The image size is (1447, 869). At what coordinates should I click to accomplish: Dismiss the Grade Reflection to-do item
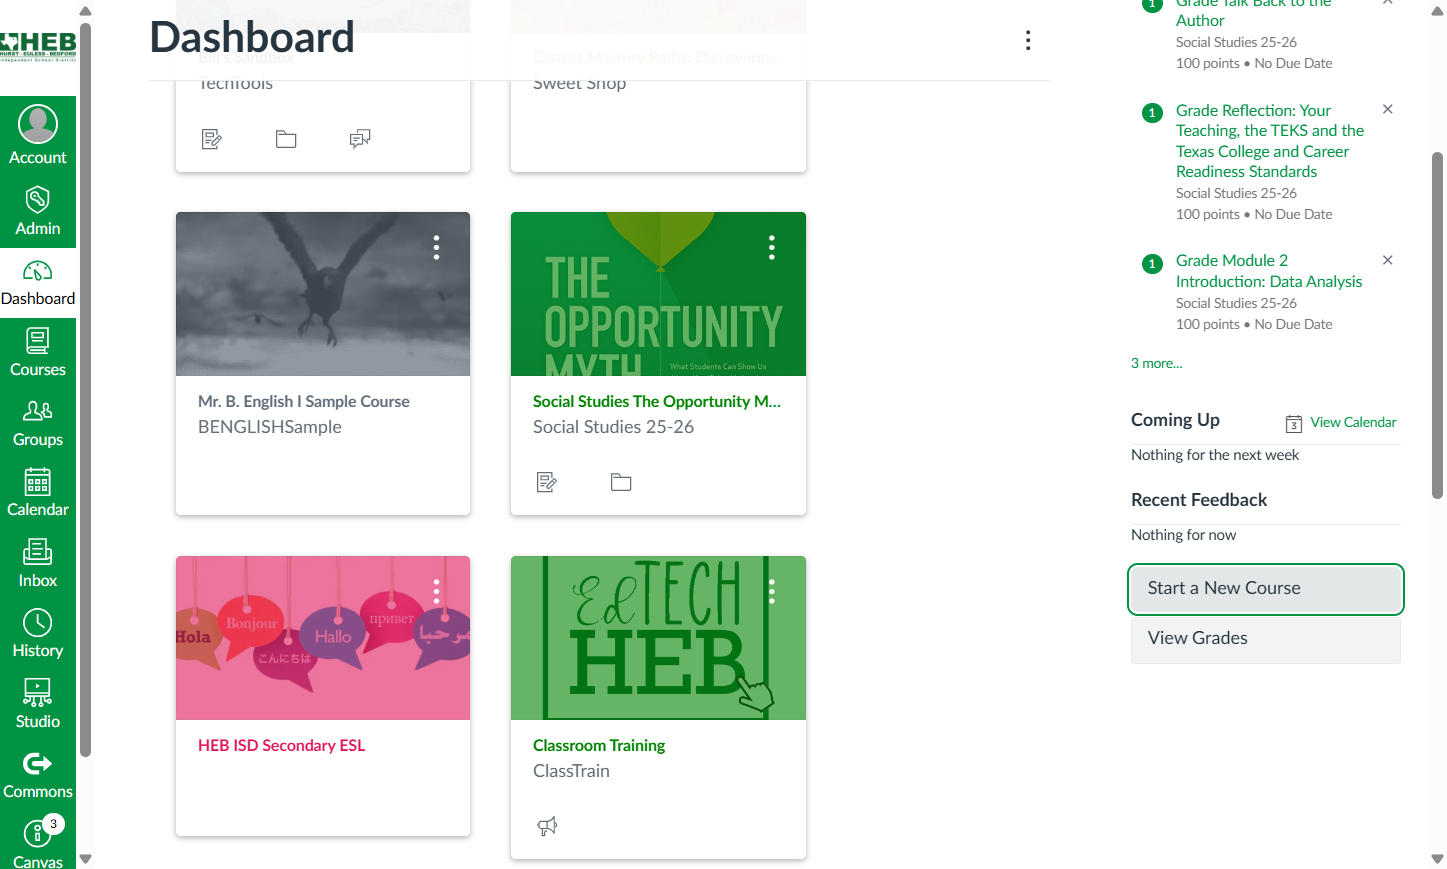pos(1387,109)
